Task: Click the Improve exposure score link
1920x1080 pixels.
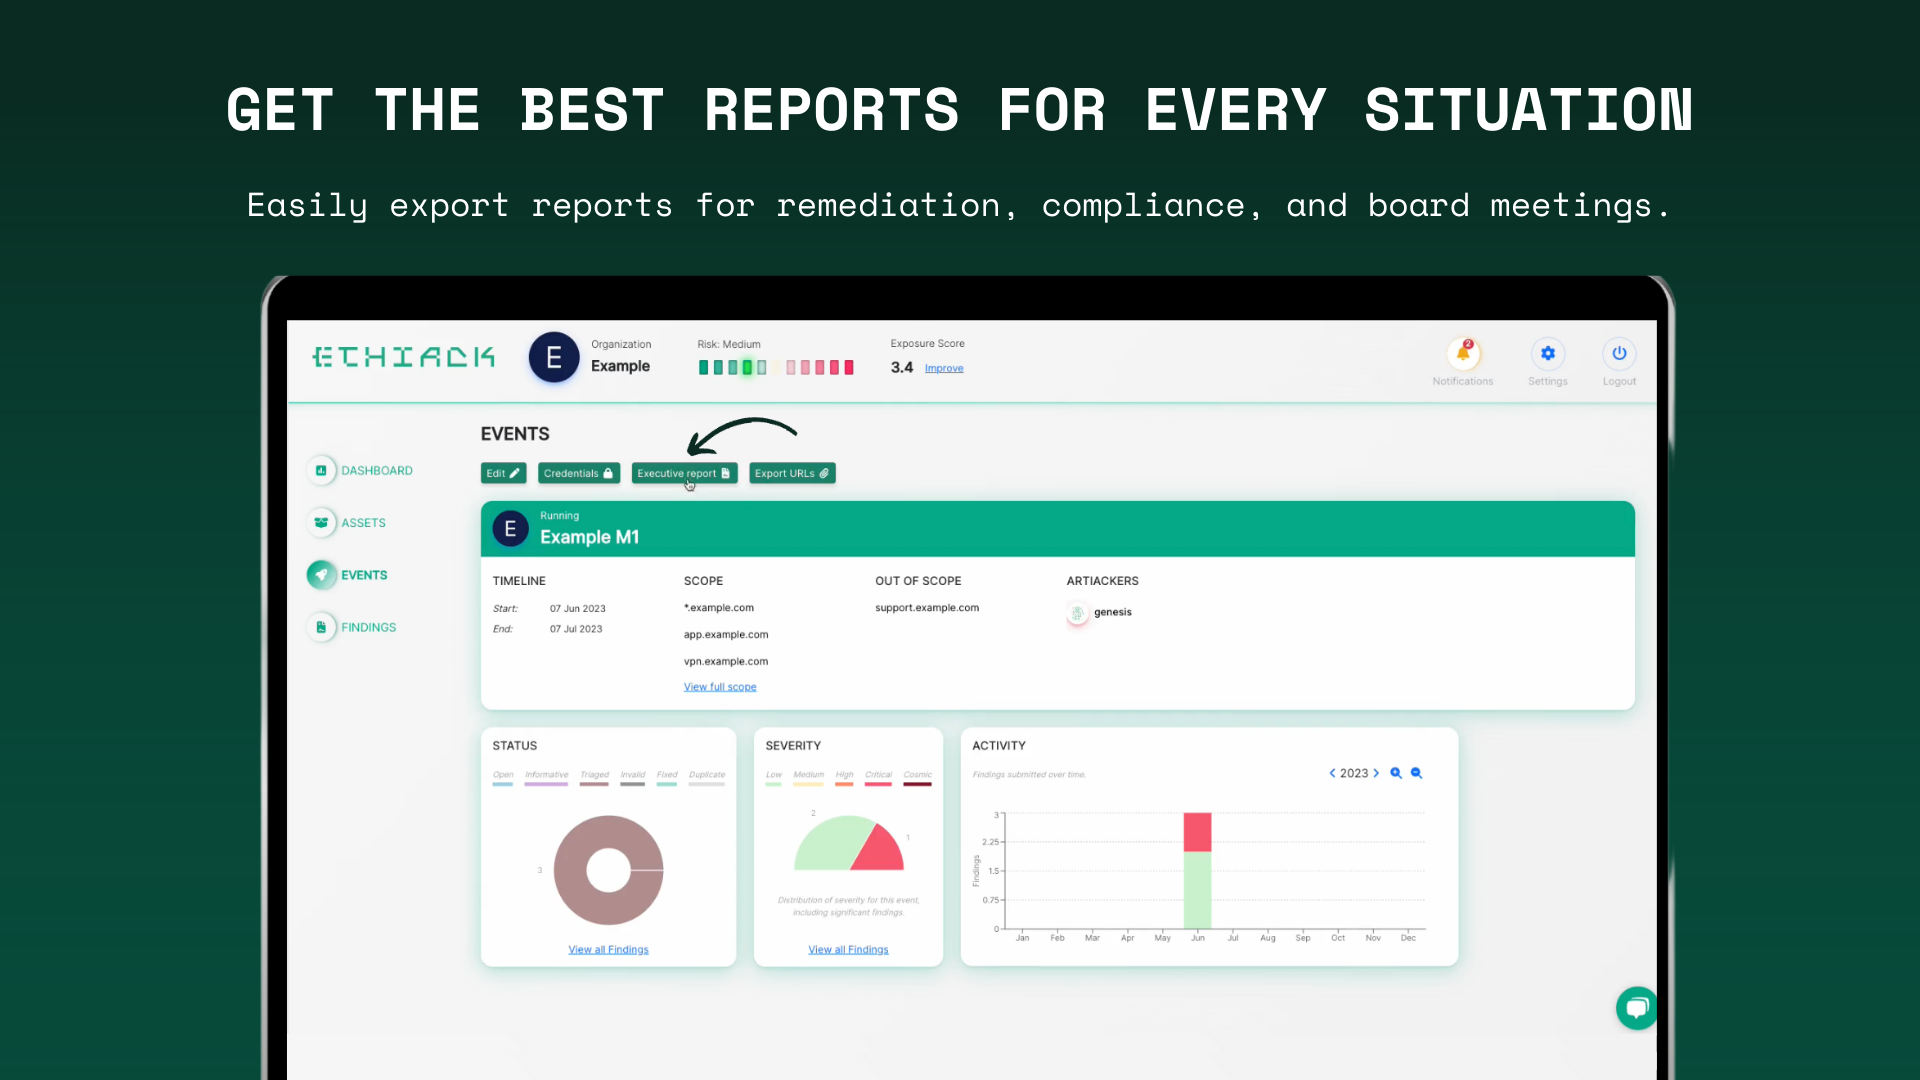Action: click(x=944, y=369)
